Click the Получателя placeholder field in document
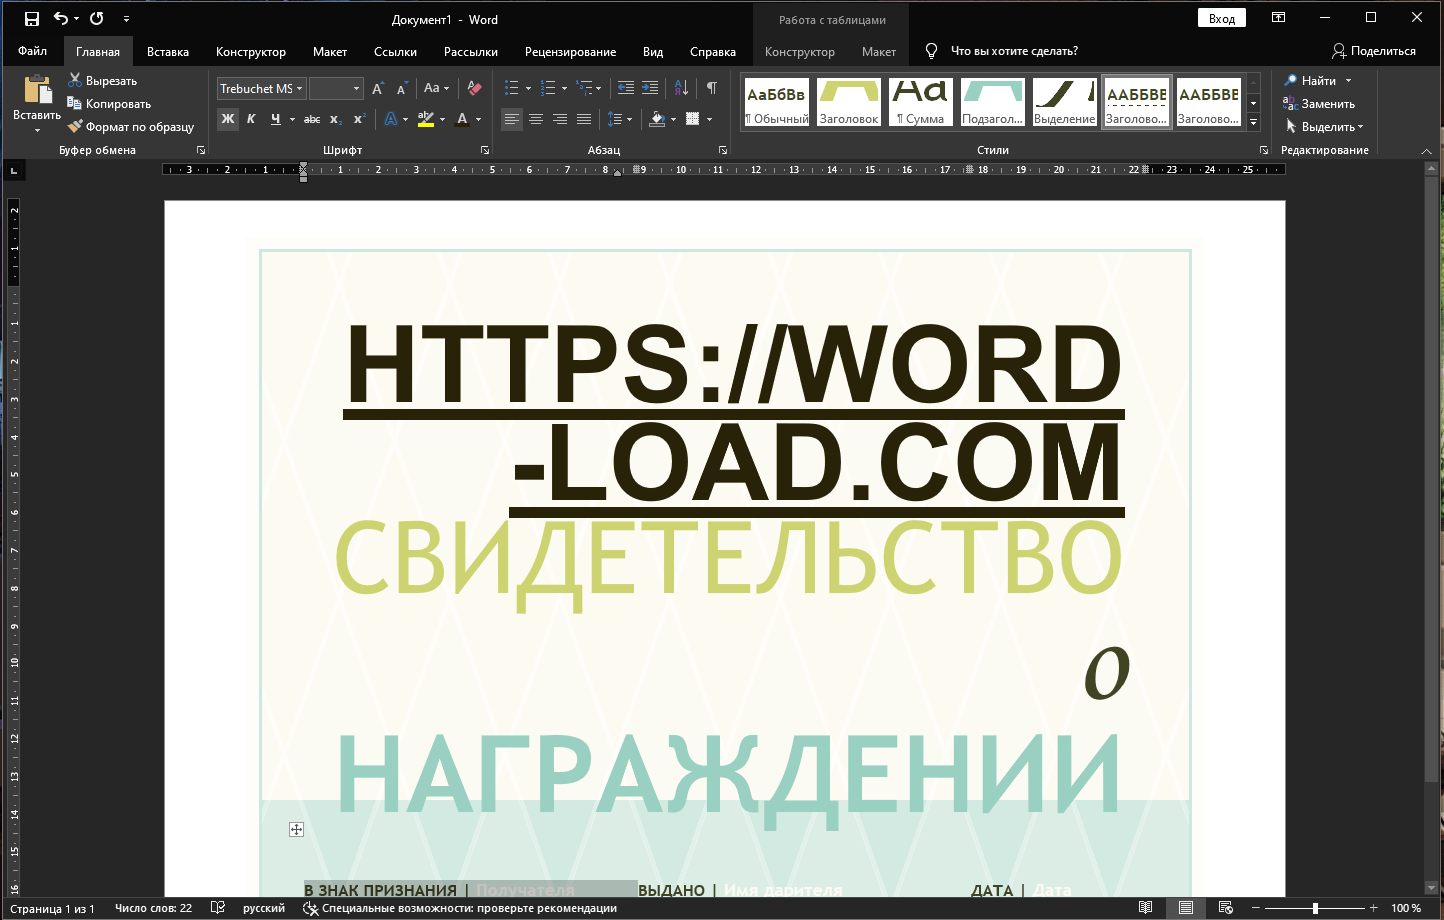The height and width of the screenshot is (920, 1444). coord(525,890)
